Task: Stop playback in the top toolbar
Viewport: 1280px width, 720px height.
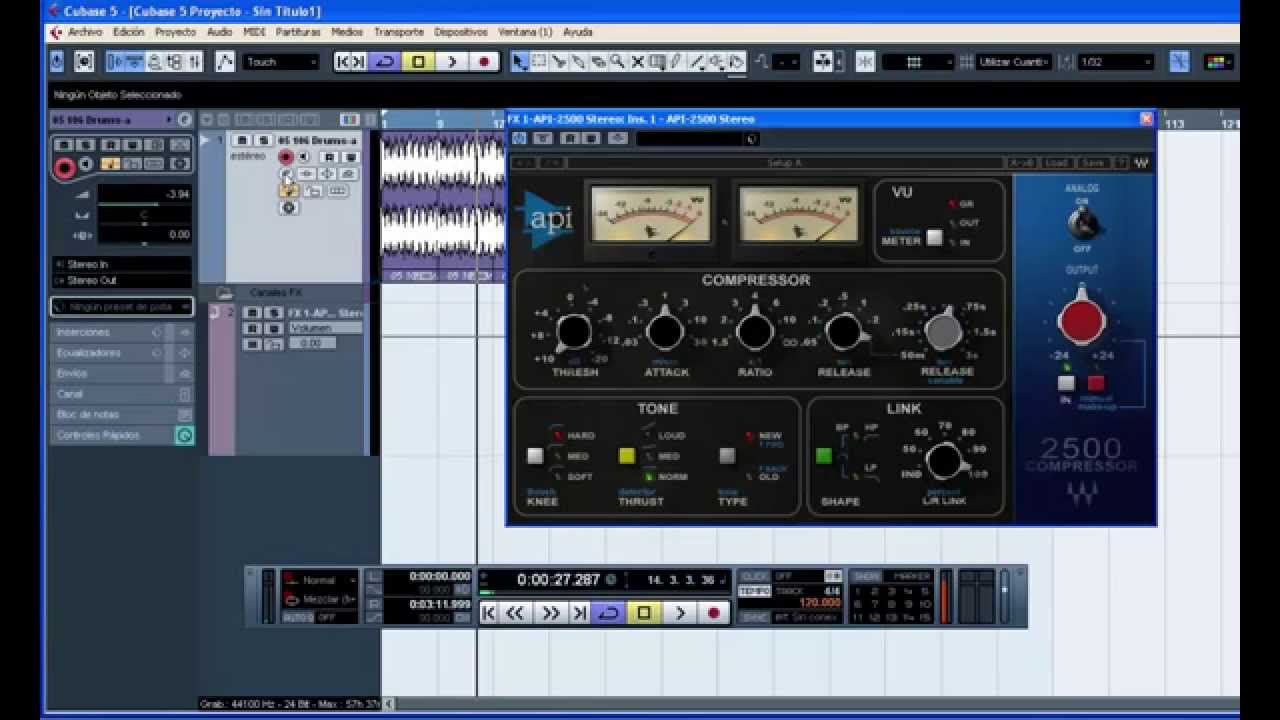Action: point(418,62)
